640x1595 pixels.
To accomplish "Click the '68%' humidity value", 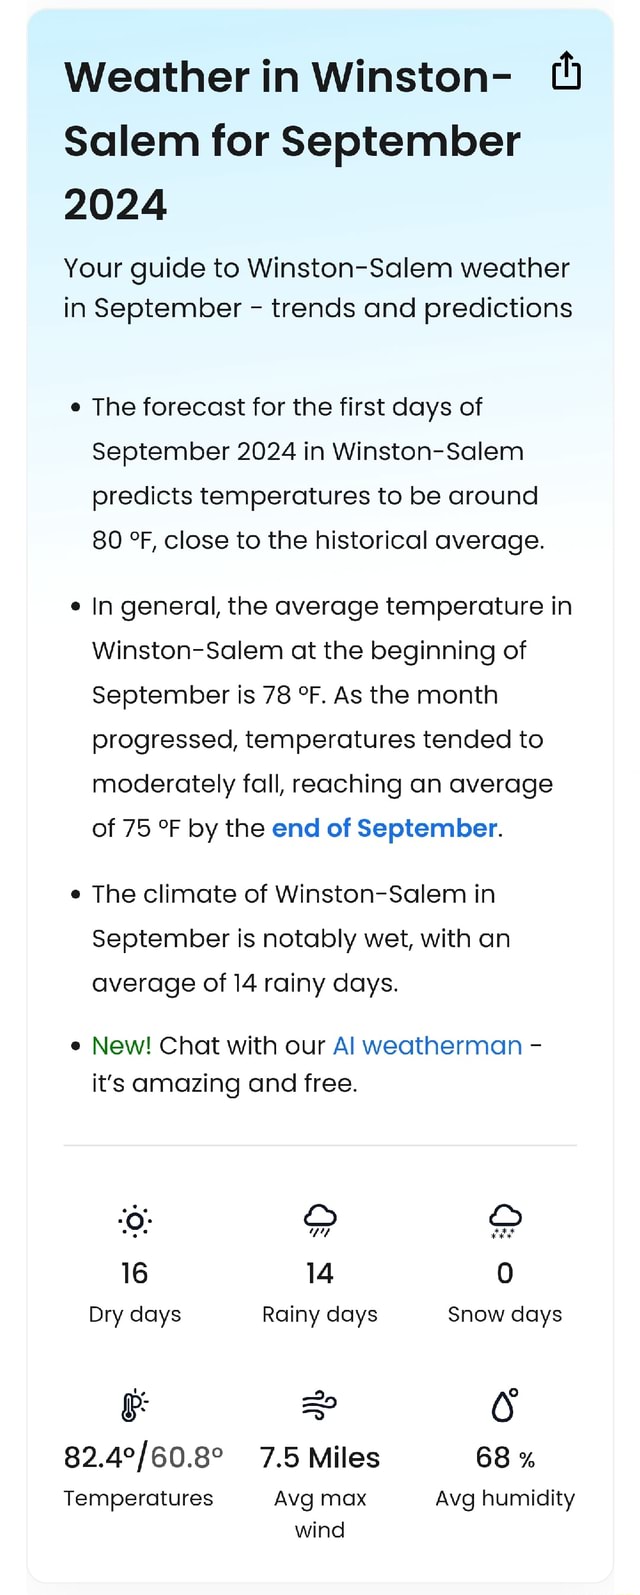I will pyautogui.click(x=504, y=1457).
